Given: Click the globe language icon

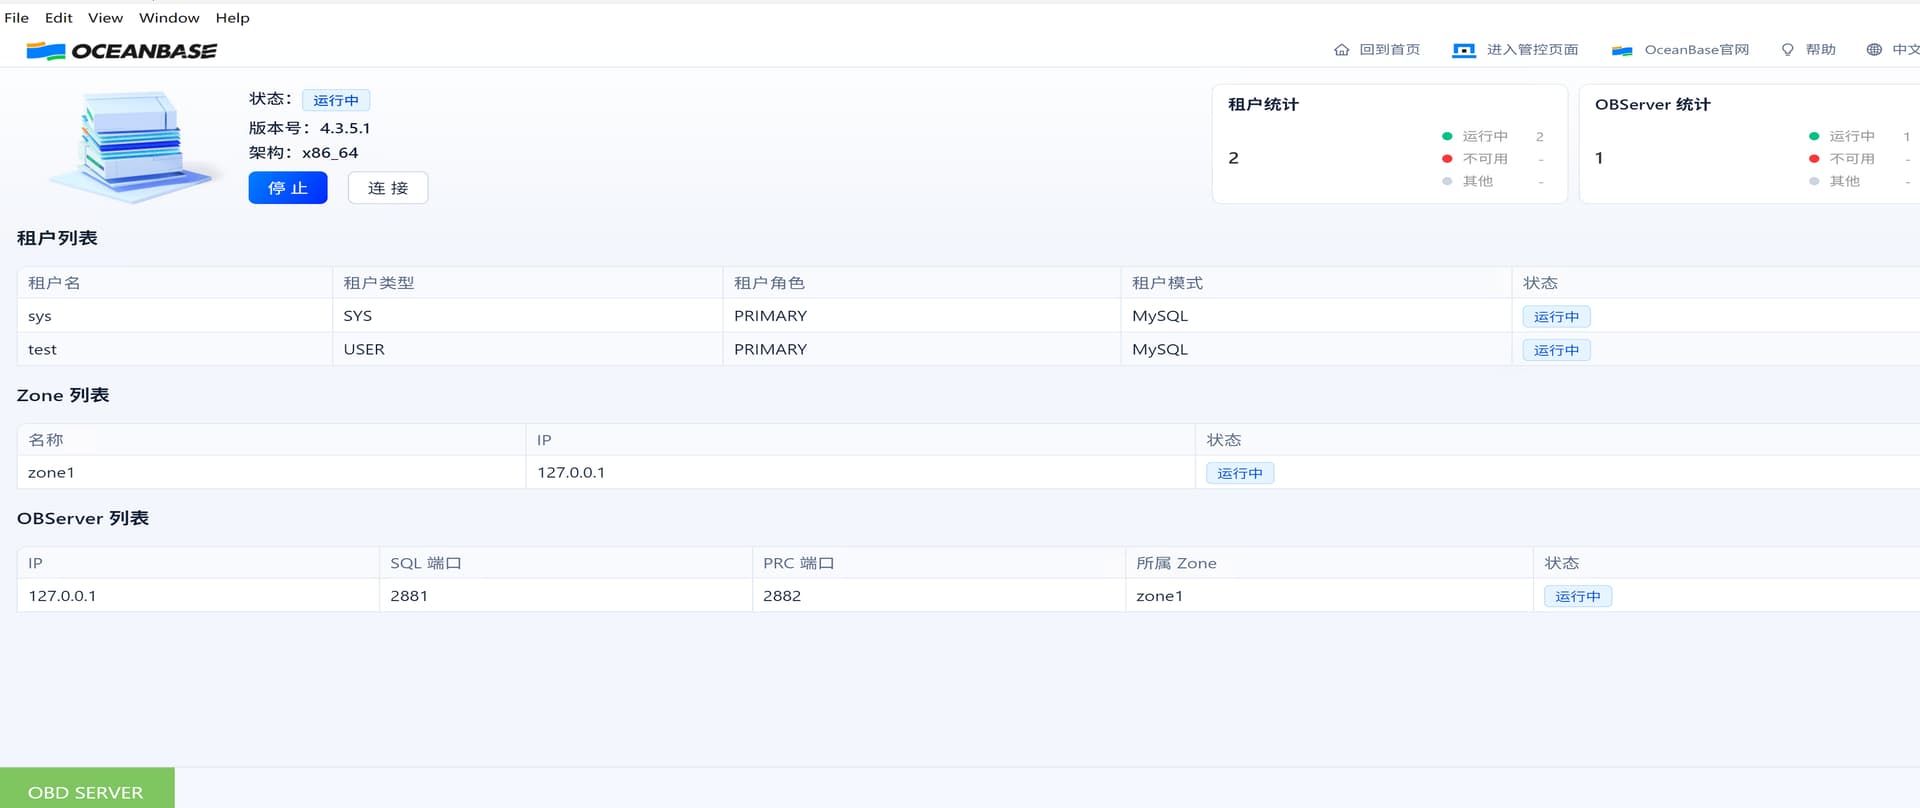Looking at the screenshot, I should click(1874, 50).
